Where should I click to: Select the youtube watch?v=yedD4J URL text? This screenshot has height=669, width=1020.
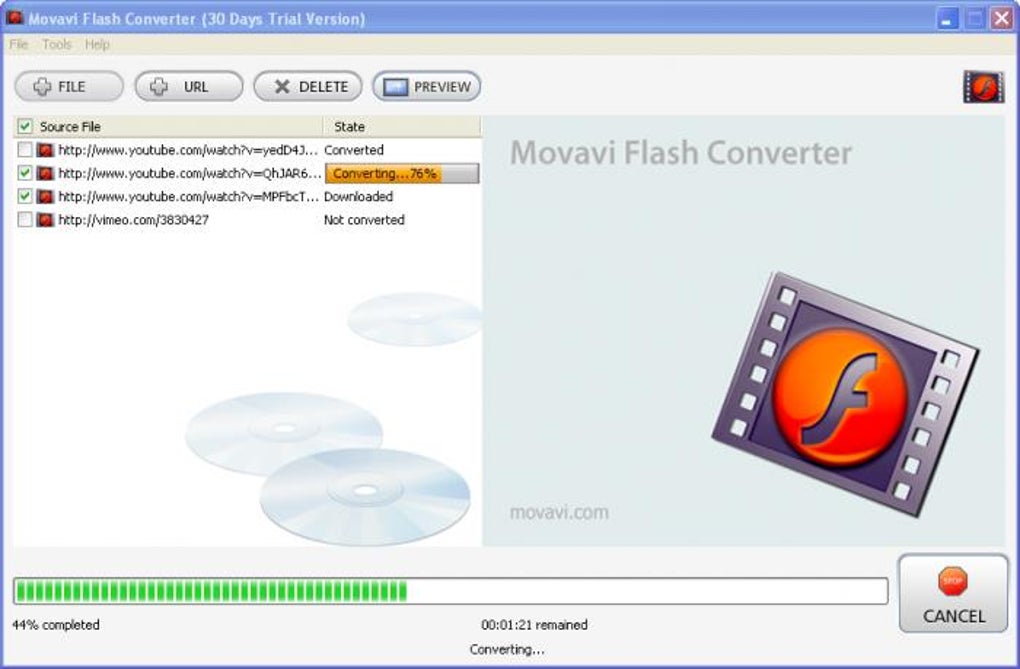click(x=188, y=150)
